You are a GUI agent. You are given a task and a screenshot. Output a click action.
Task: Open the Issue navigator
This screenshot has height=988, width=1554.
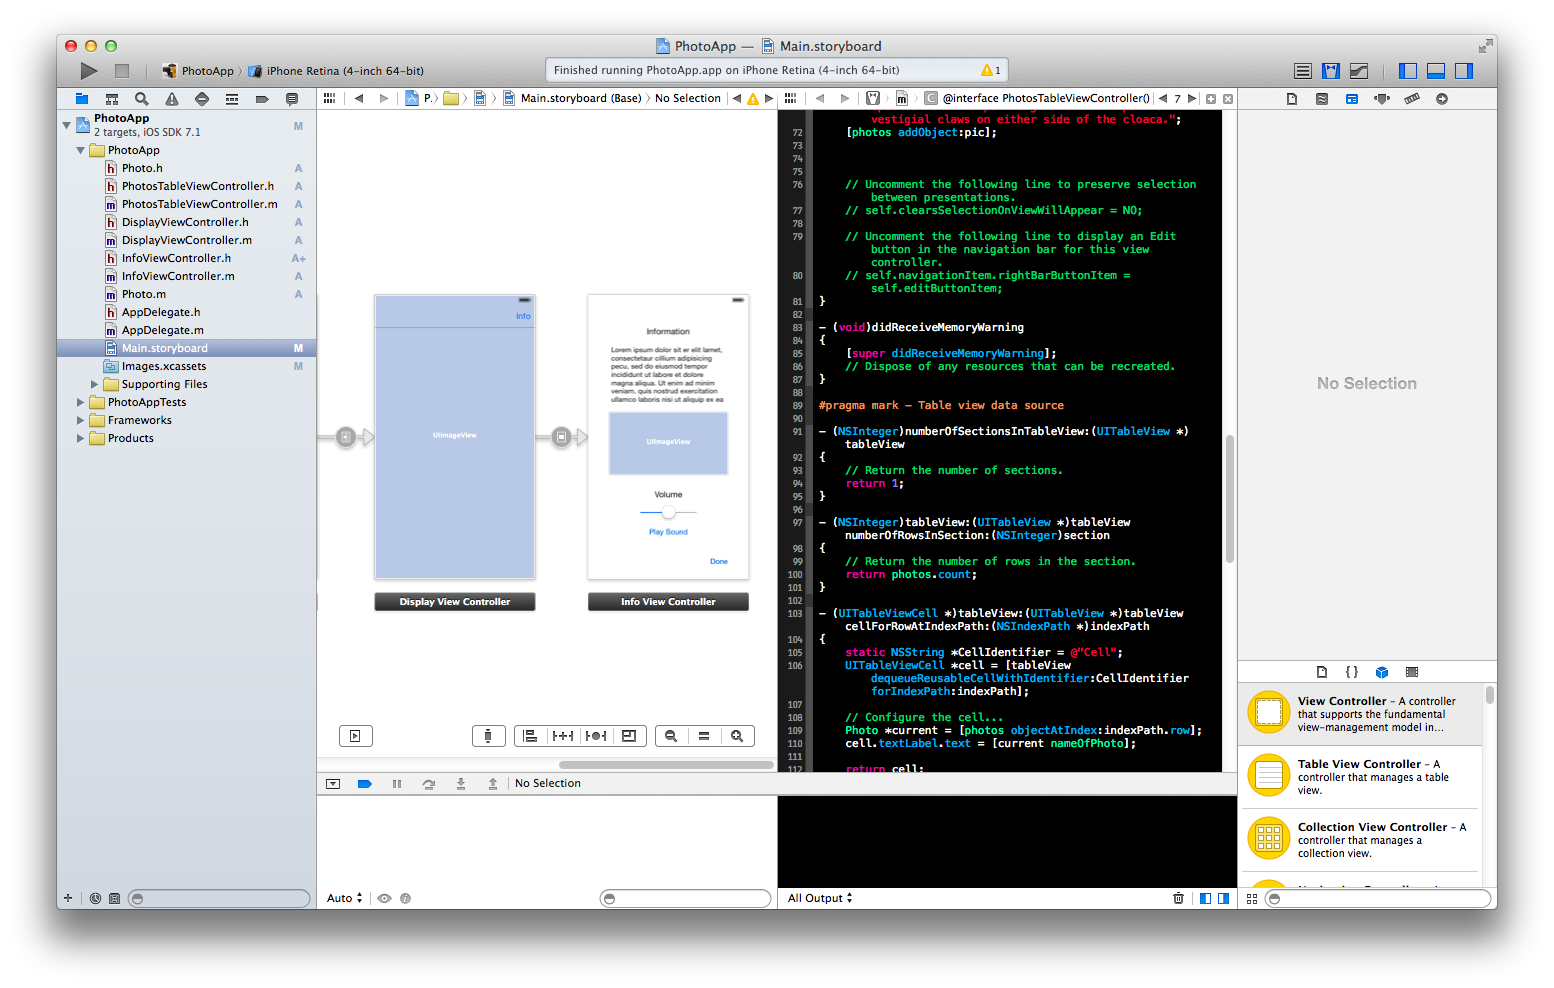pos(172,99)
